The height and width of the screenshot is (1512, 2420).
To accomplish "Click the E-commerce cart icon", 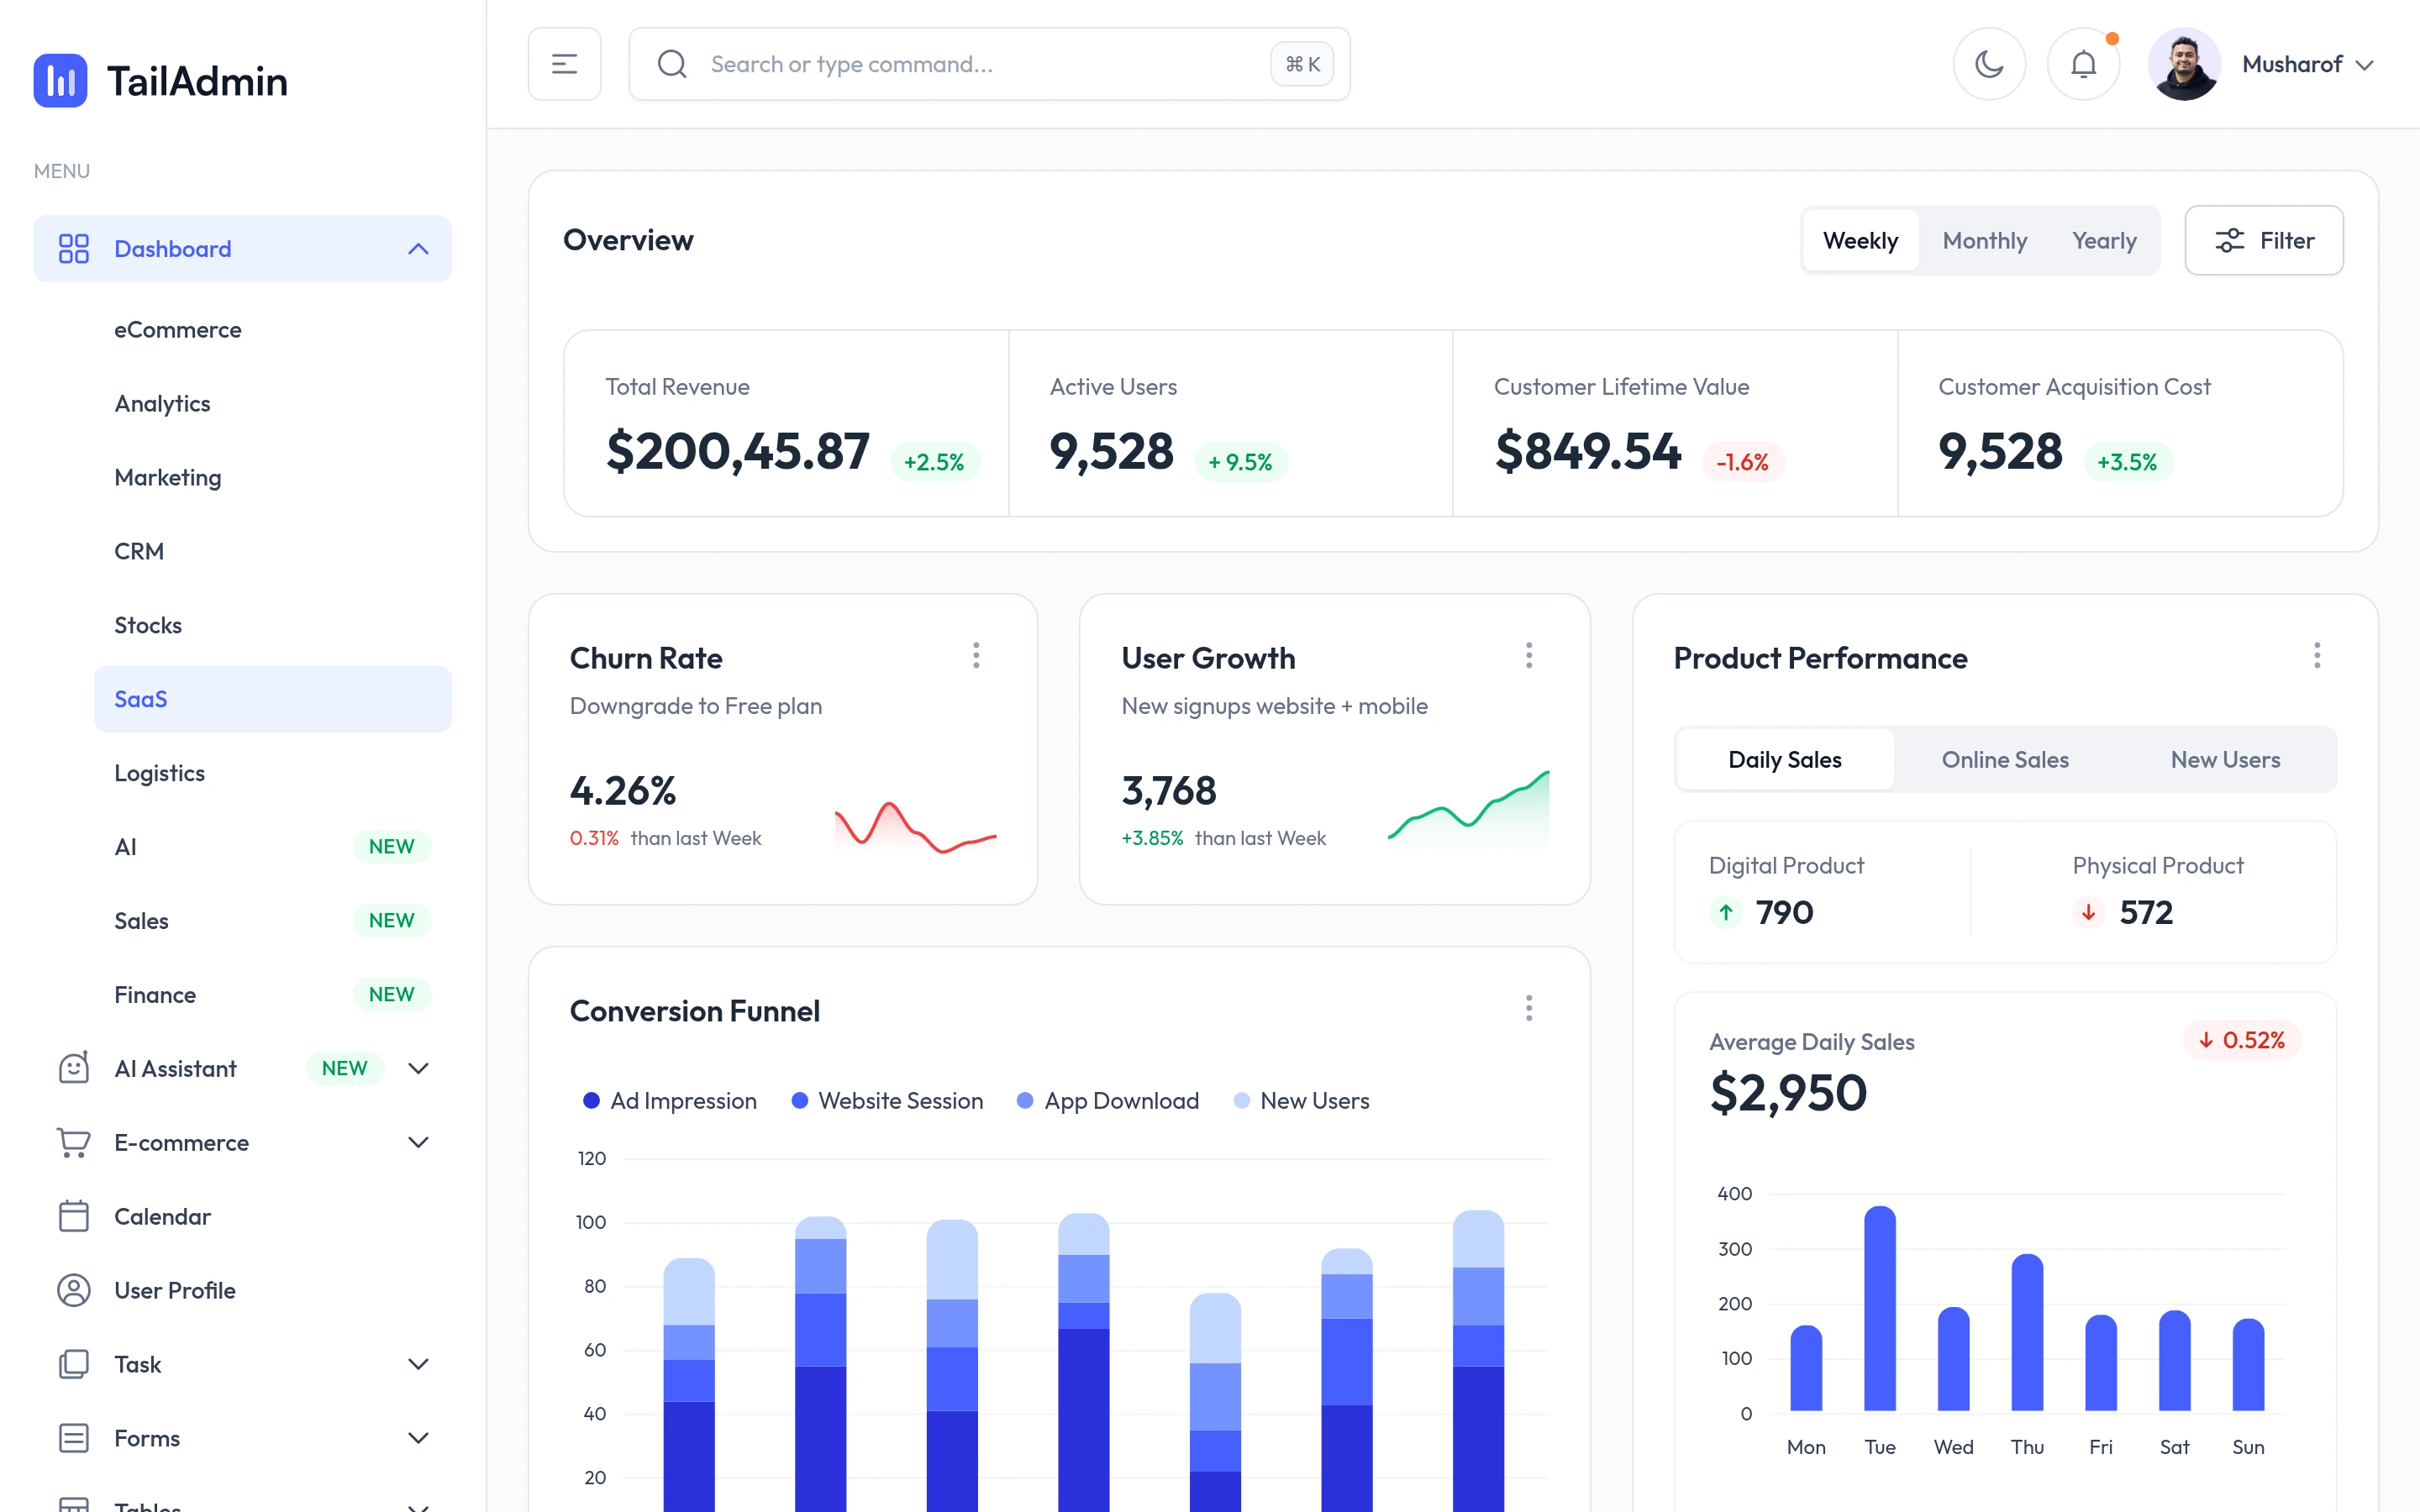I will [x=74, y=1142].
